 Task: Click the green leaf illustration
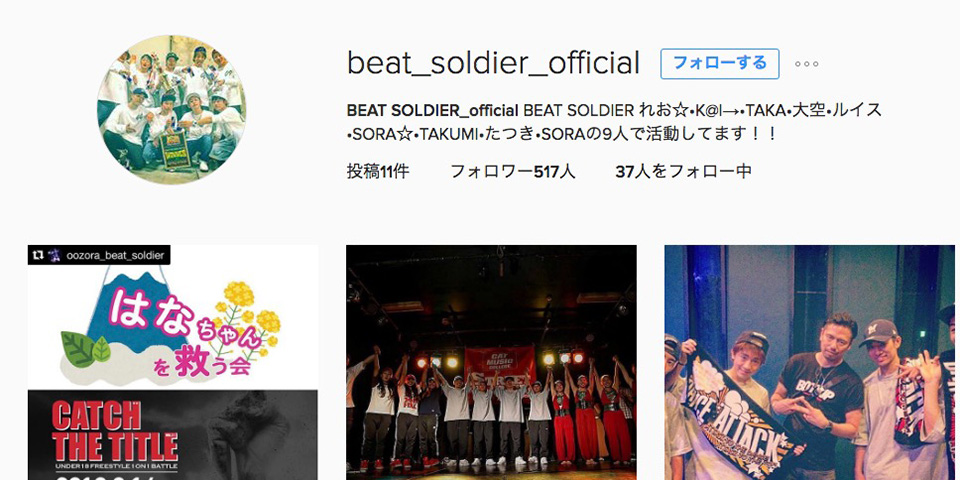(84, 349)
